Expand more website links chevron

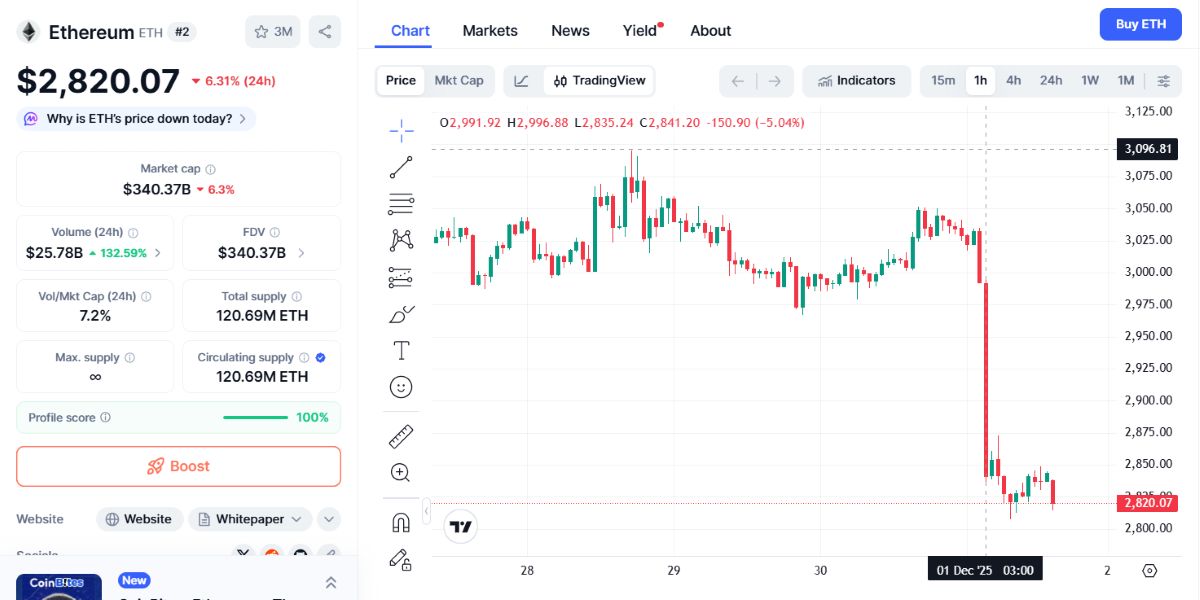pyautogui.click(x=329, y=519)
